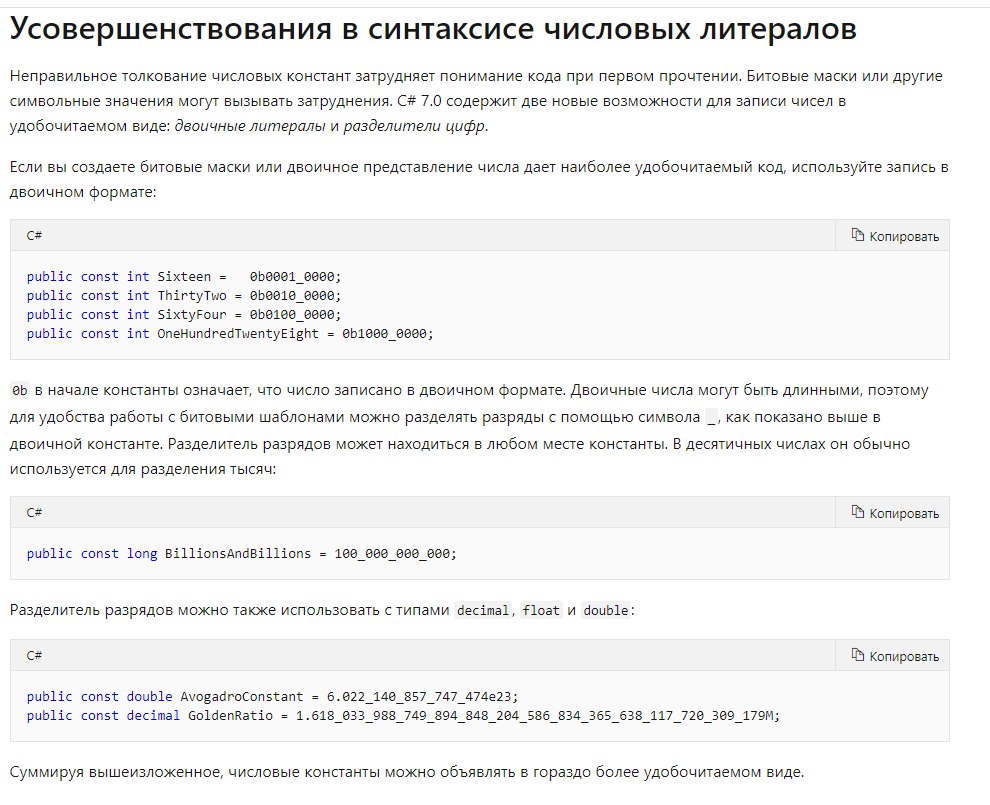Click the code line defining ThirtyTwo

tap(184, 295)
